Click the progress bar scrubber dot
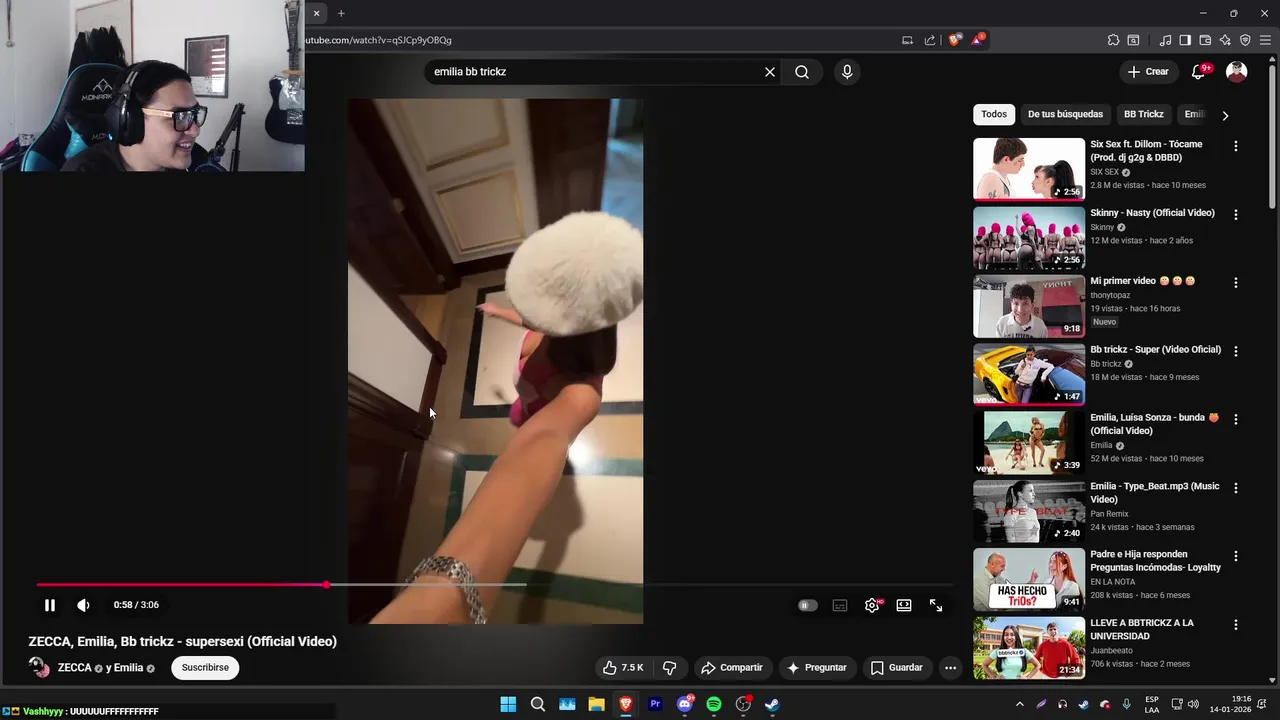 [326, 585]
